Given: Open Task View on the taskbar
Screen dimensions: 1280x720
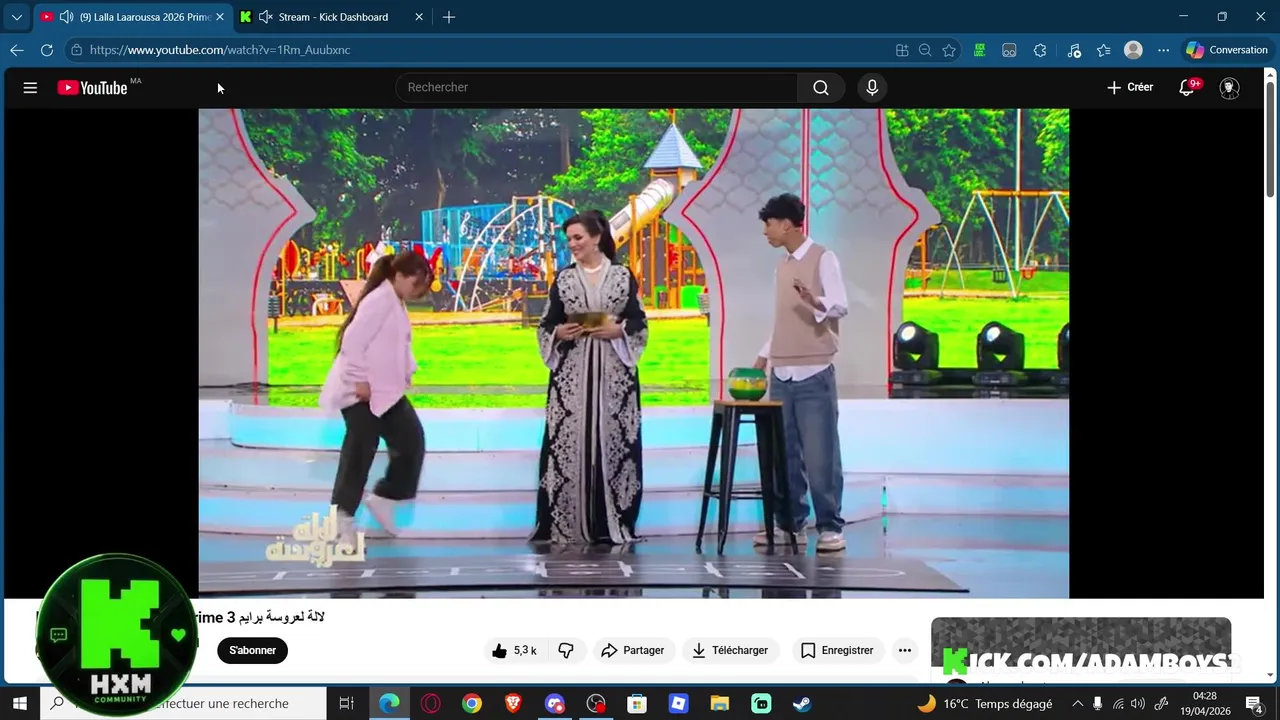Looking at the screenshot, I should click(x=346, y=704).
